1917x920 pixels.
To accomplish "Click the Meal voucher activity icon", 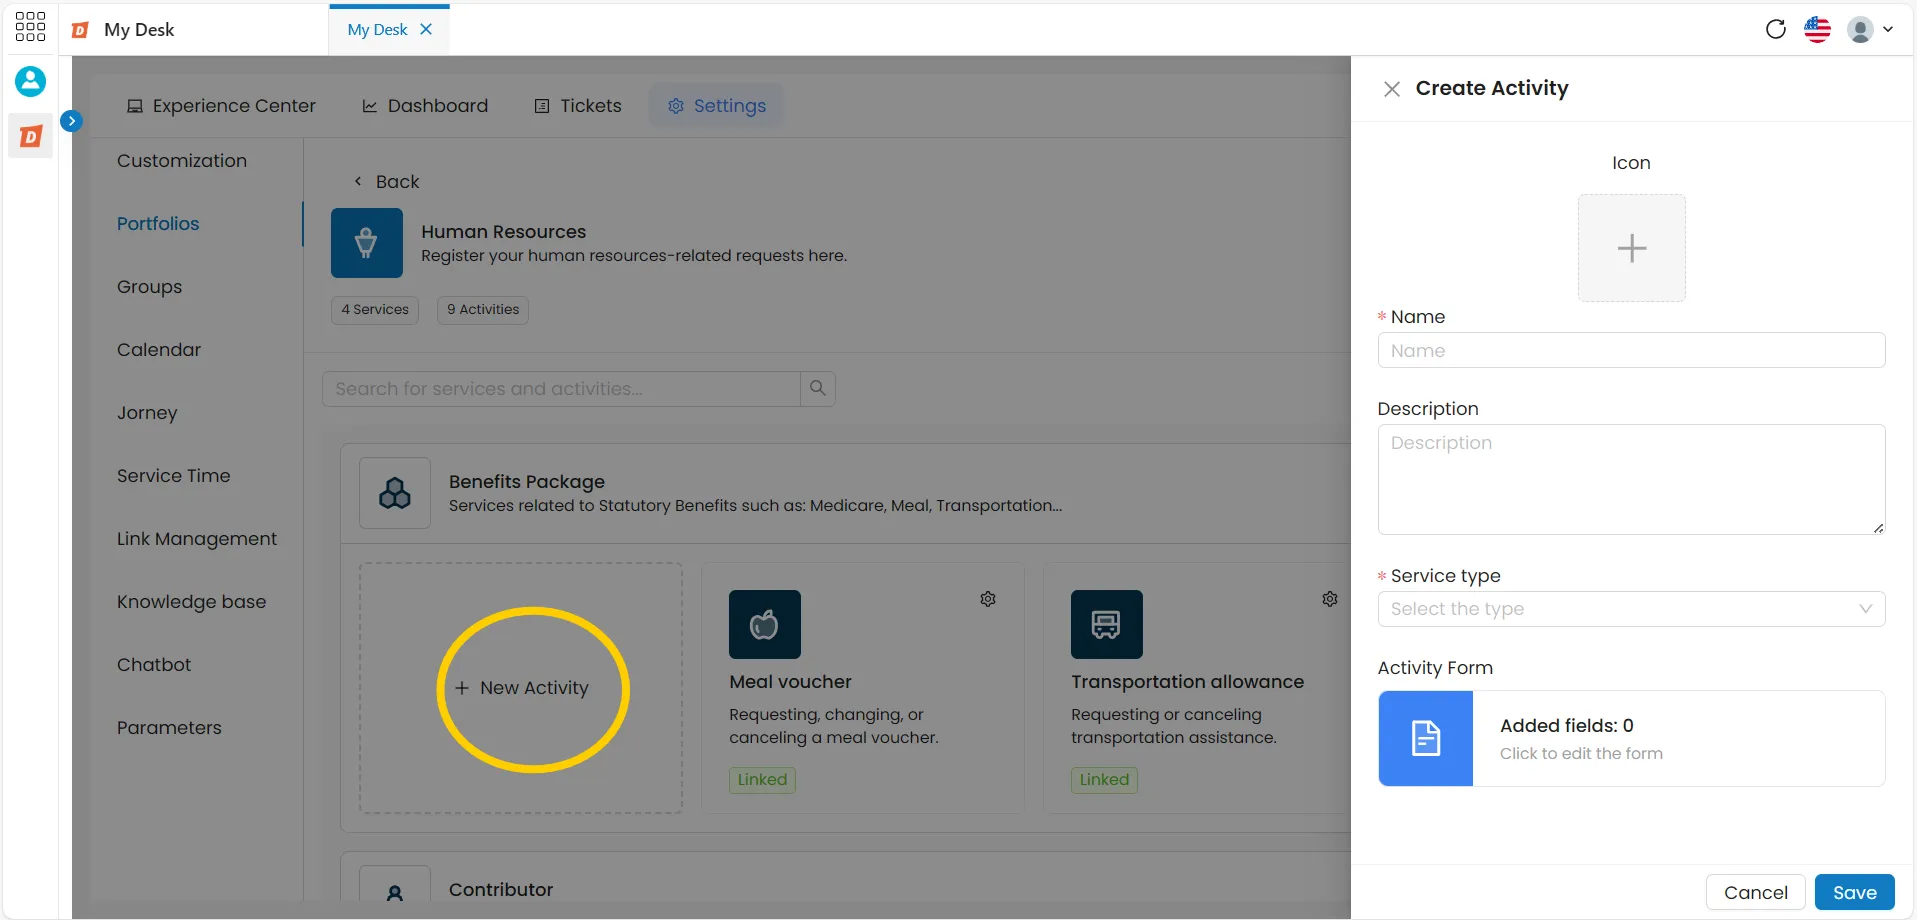I will (765, 624).
